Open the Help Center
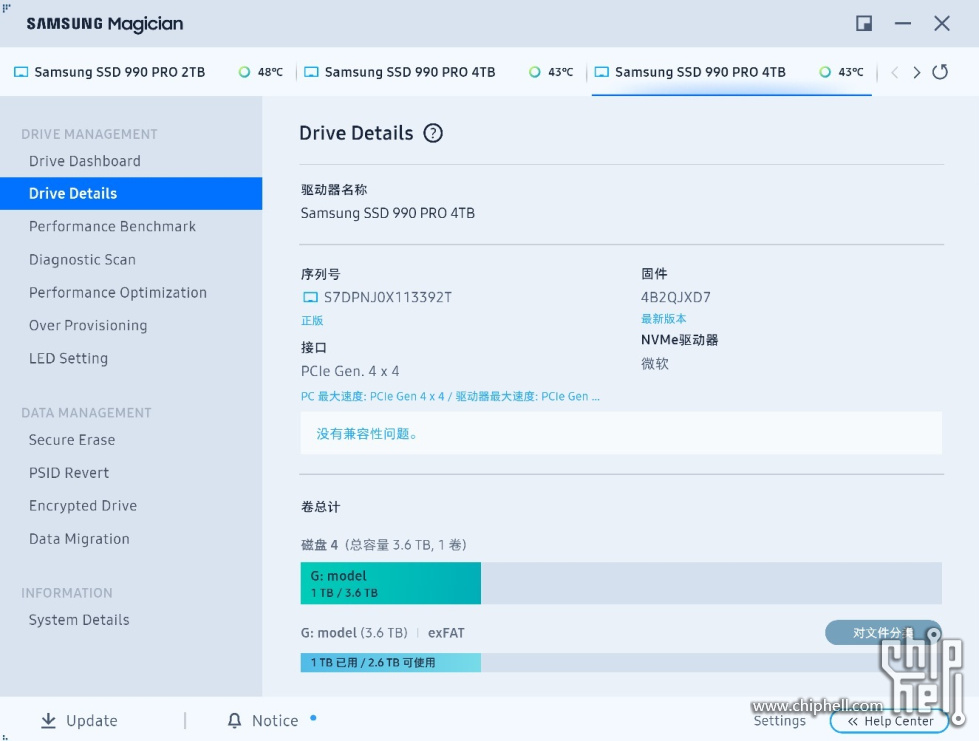 coord(889,721)
